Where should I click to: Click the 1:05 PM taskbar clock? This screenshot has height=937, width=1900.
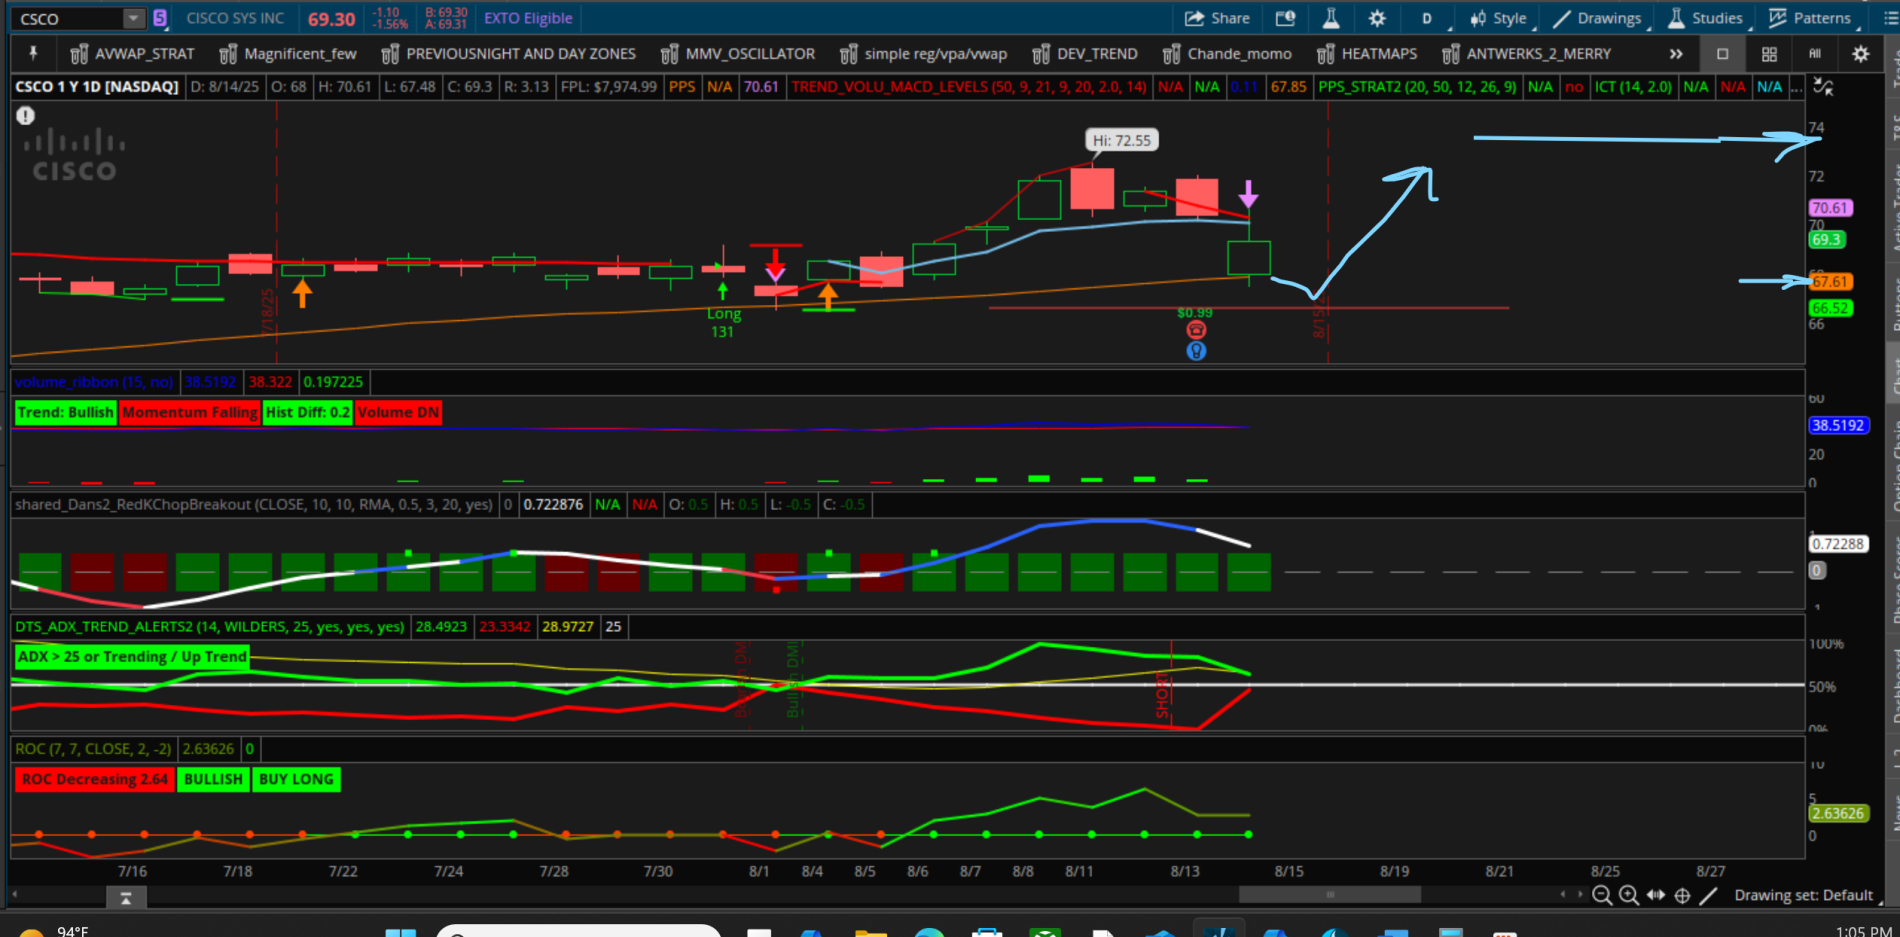(1863, 931)
